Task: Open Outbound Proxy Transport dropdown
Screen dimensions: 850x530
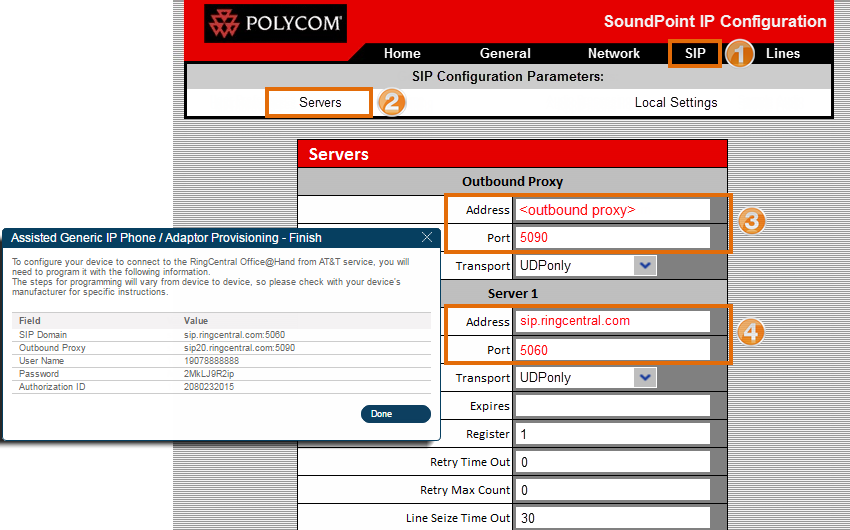Action: [585, 266]
